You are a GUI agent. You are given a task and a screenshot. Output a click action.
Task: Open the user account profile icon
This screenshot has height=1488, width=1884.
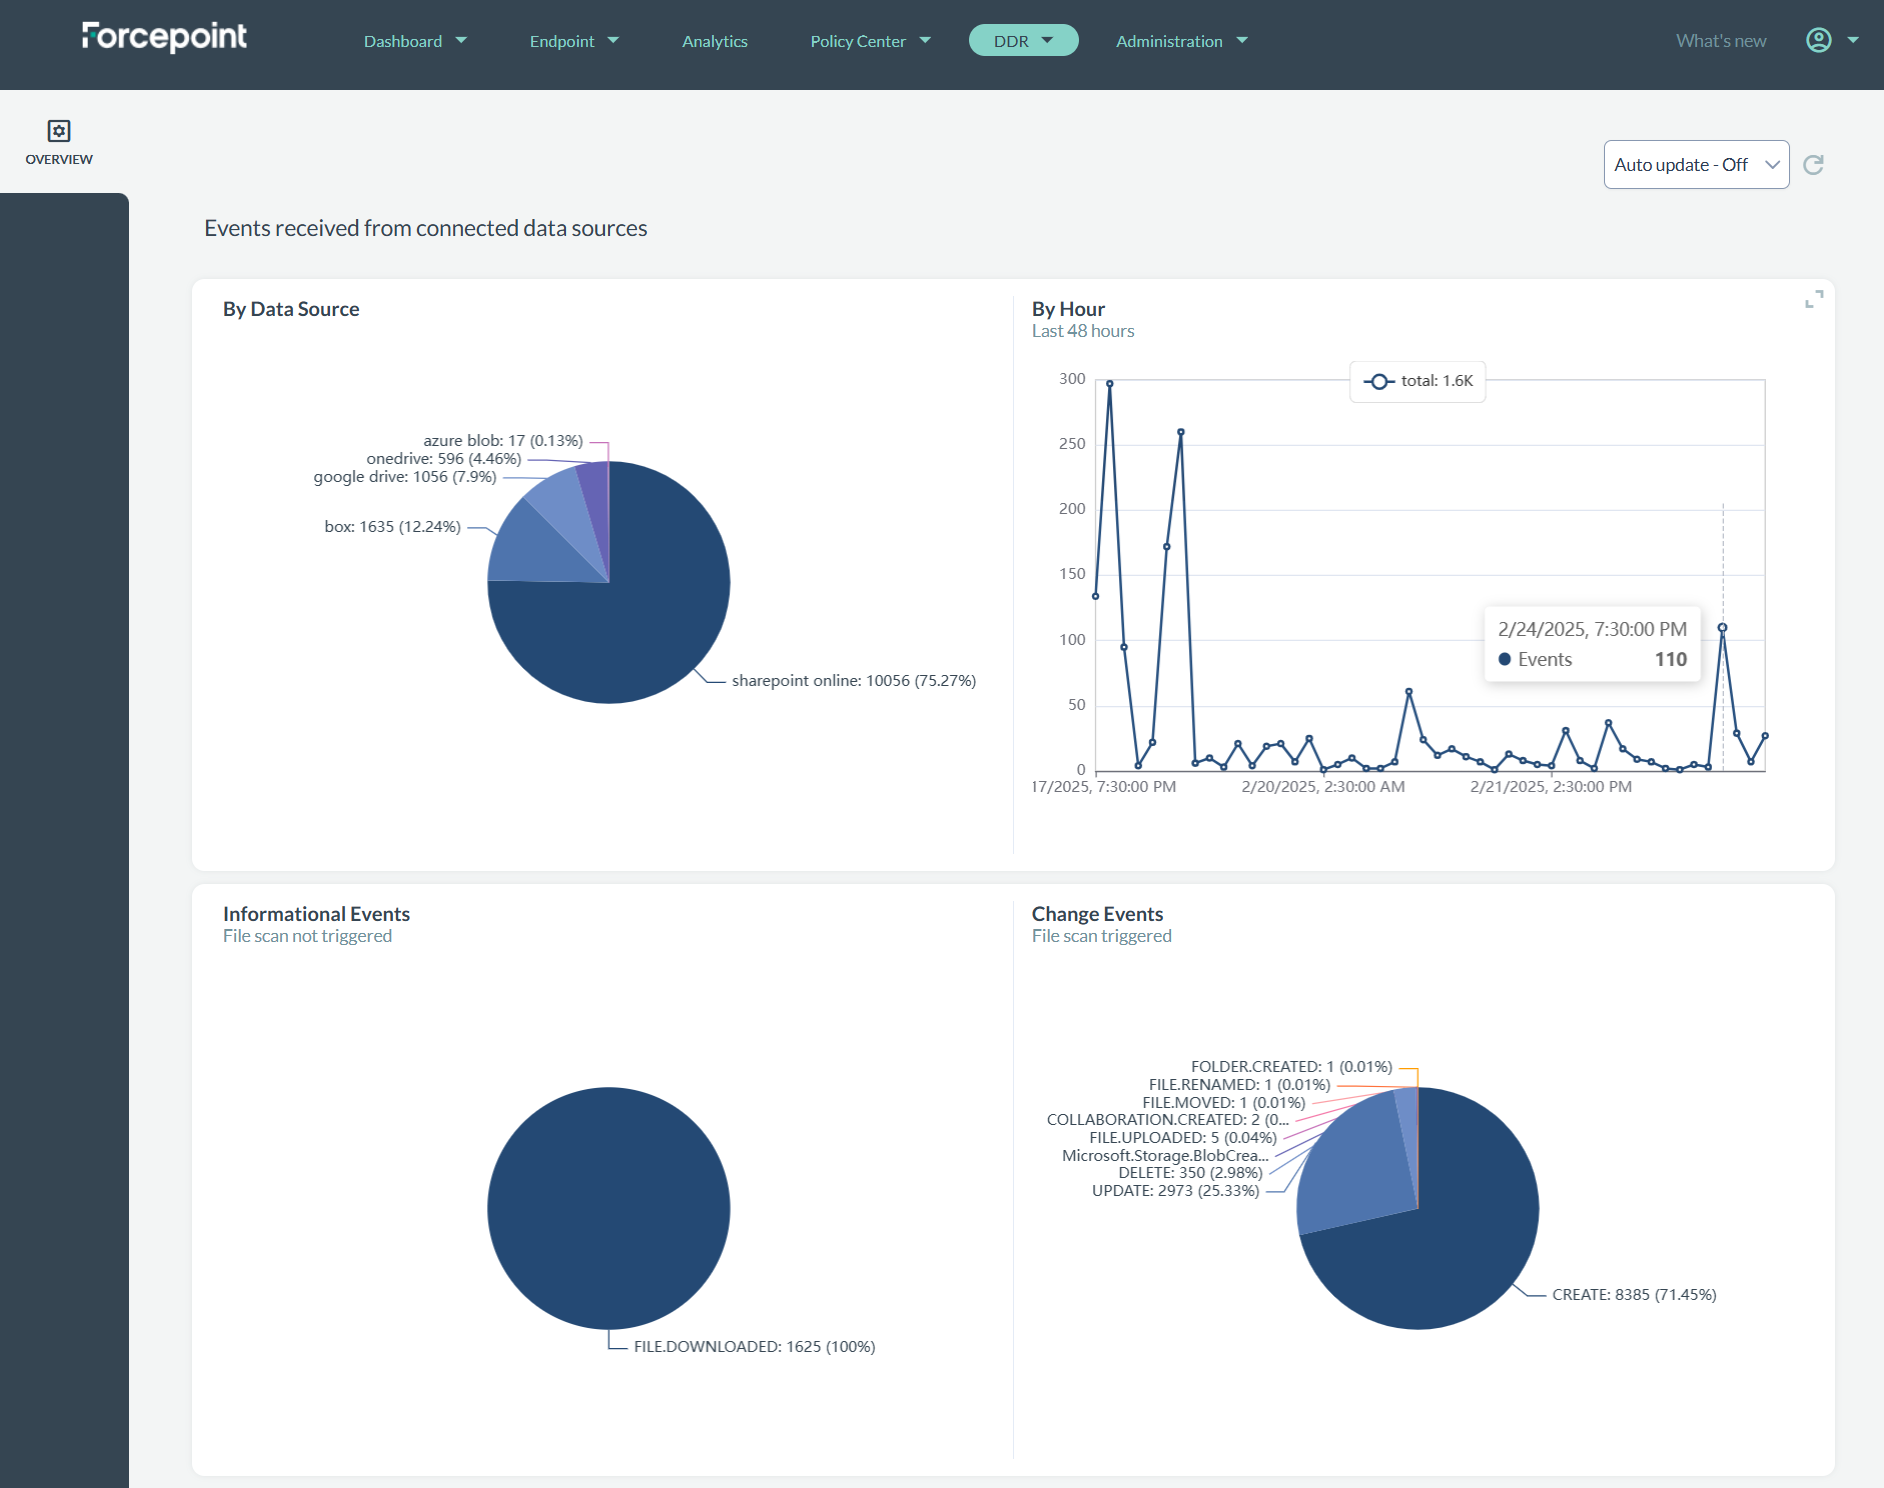coord(1818,40)
